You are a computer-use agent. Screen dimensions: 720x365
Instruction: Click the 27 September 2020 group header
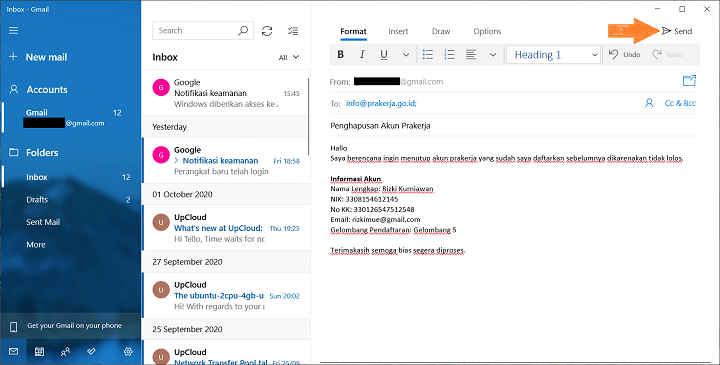[226, 262]
